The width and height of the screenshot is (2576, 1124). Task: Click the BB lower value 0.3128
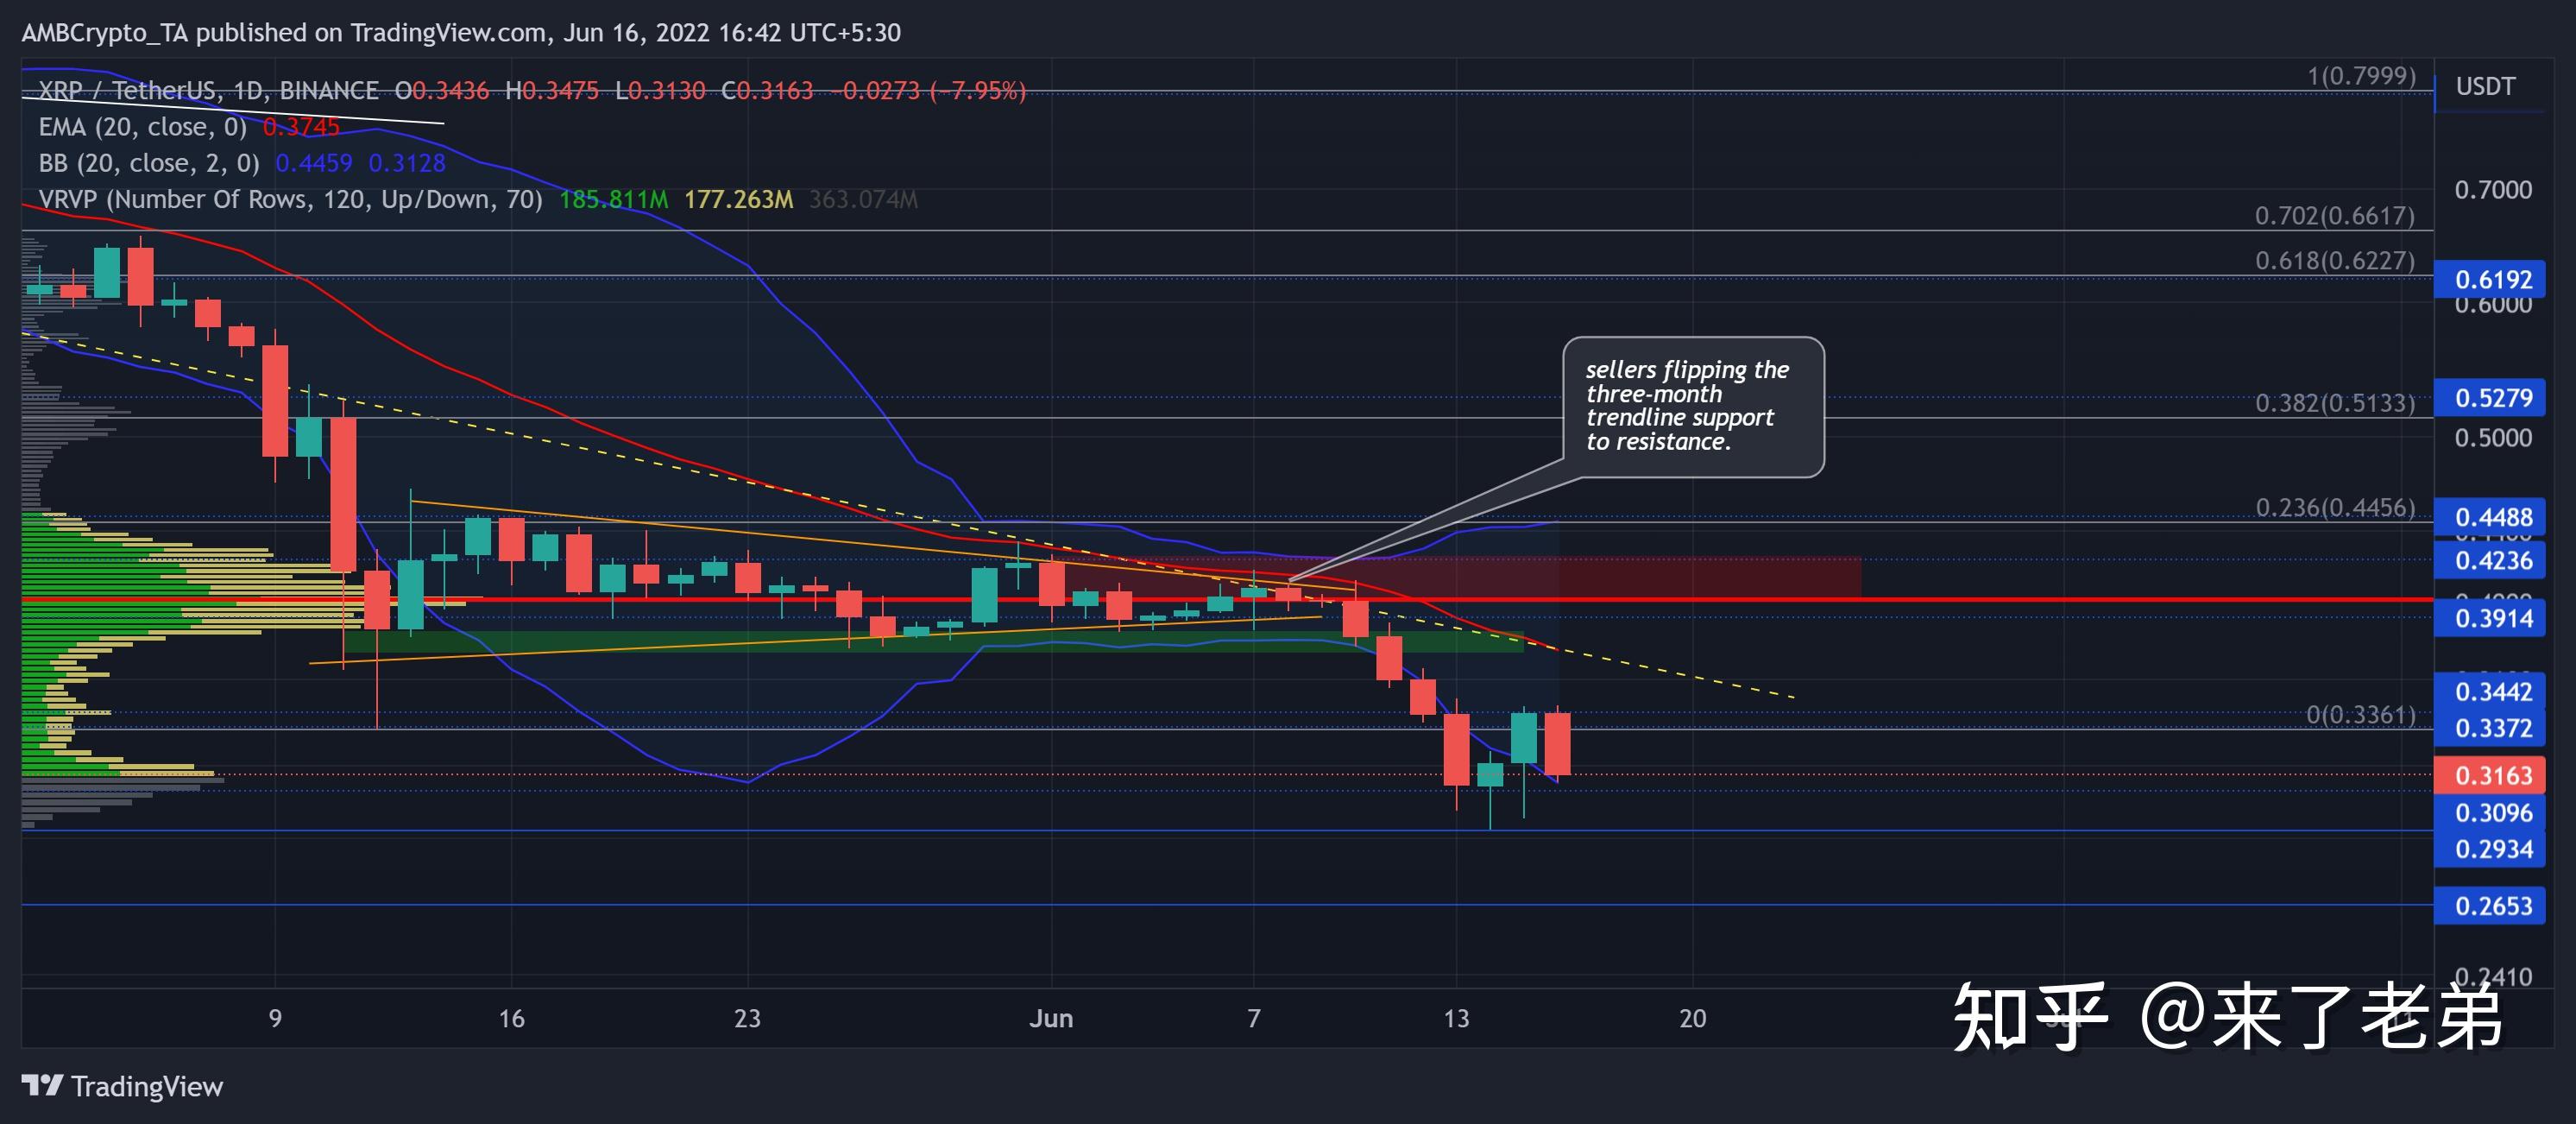coord(407,163)
